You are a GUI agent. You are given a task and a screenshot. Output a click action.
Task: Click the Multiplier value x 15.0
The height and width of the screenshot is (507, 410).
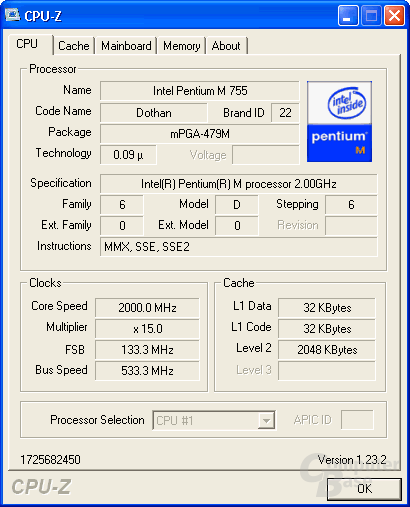[x=147, y=329]
